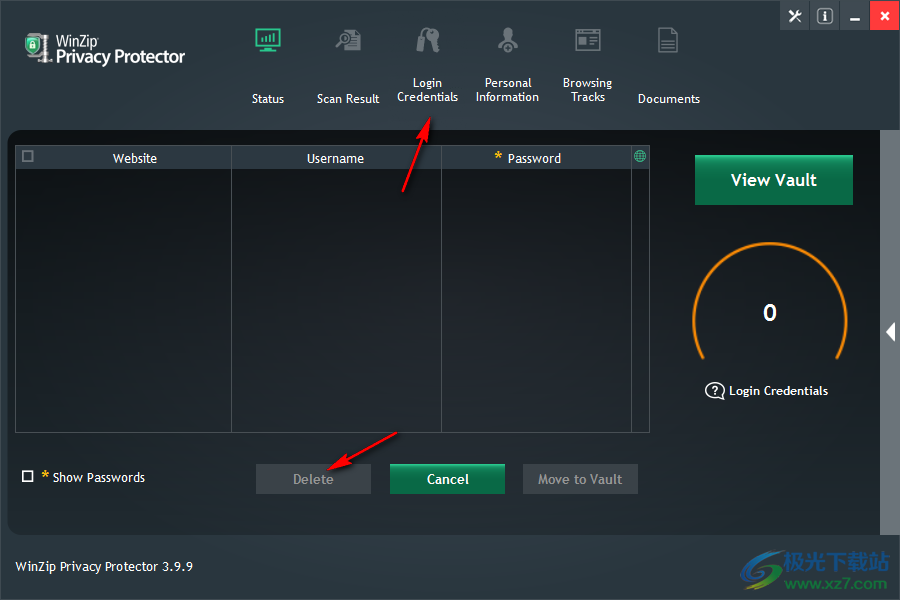
Task: Toggle the select-all checkbox in Website header
Action: (28, 156)
